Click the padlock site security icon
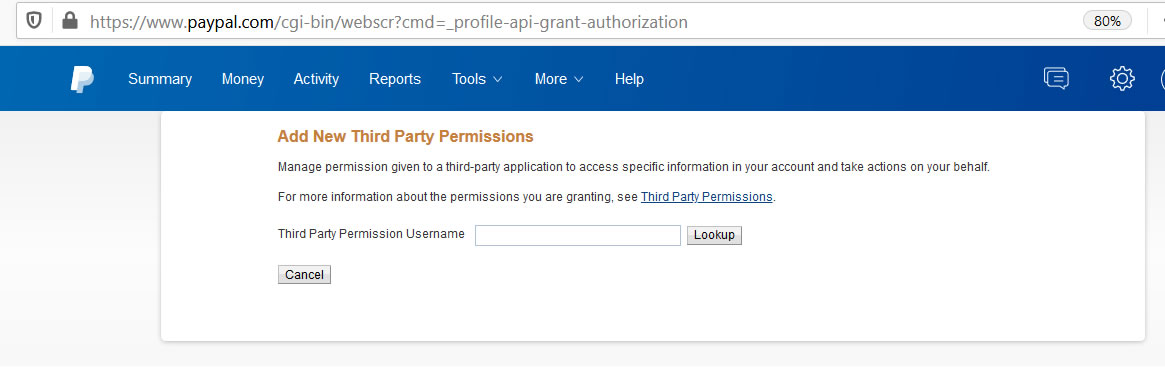1165x367 pixels. [x=70, y=21]
